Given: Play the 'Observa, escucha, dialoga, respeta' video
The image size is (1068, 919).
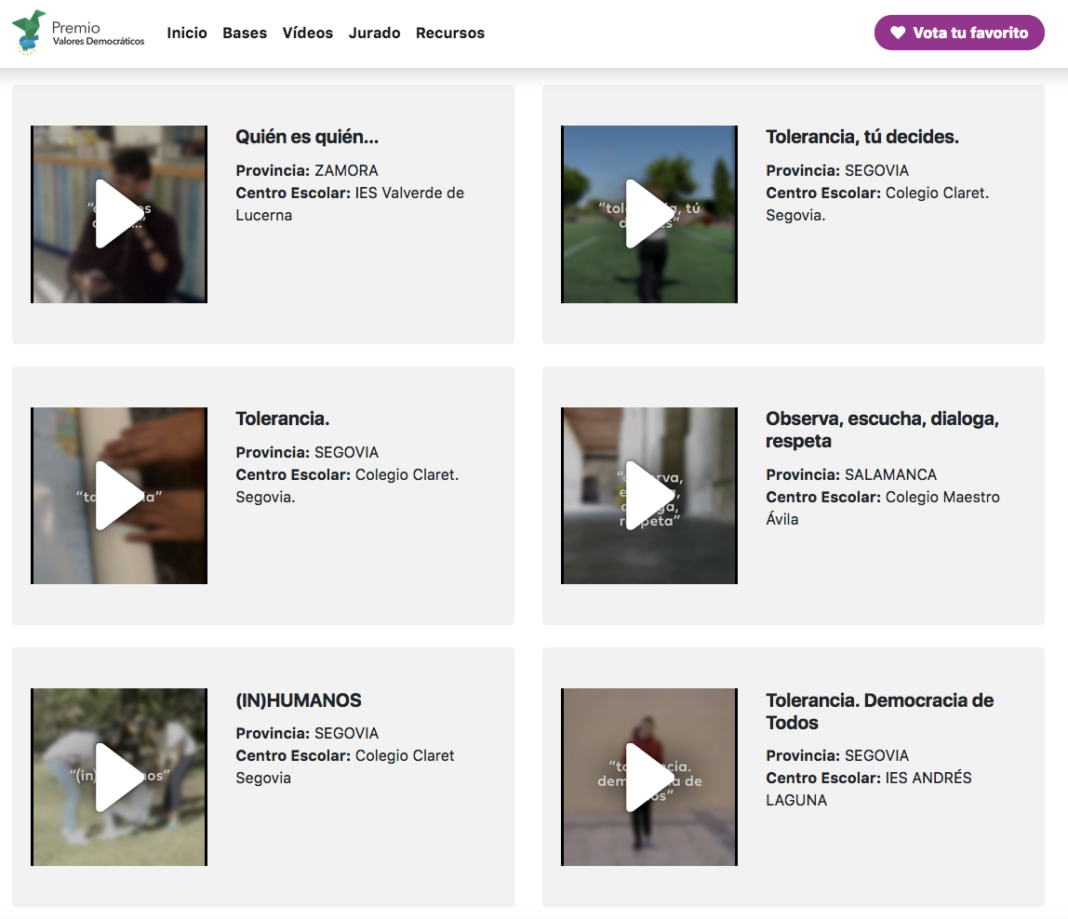Looking at the screenshot, I should click(x=649, y=495).
